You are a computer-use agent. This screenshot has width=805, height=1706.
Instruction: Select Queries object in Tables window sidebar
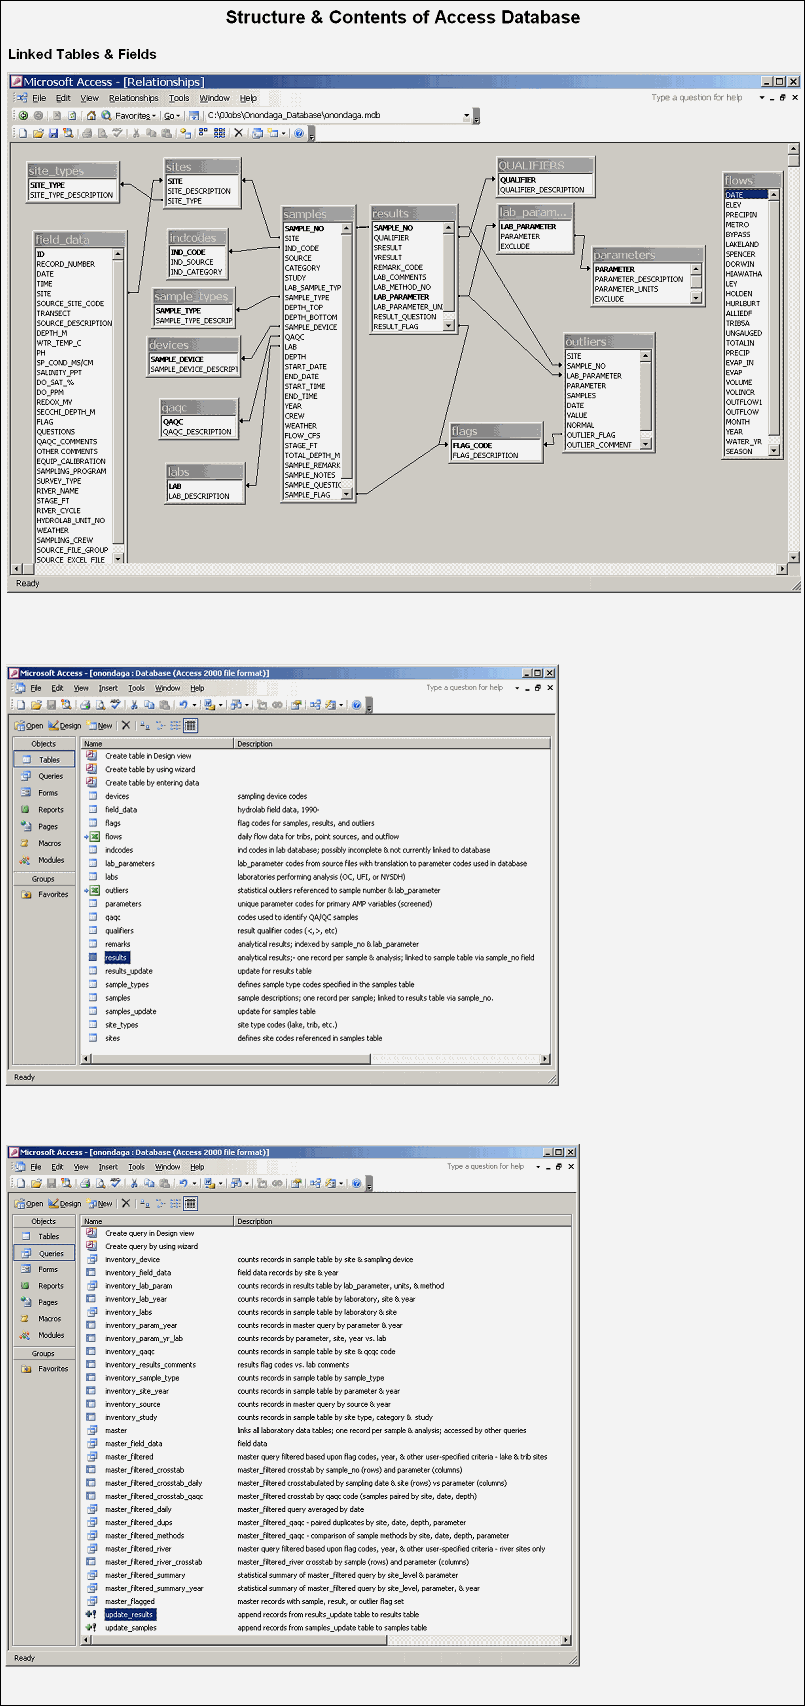(44, 776)
